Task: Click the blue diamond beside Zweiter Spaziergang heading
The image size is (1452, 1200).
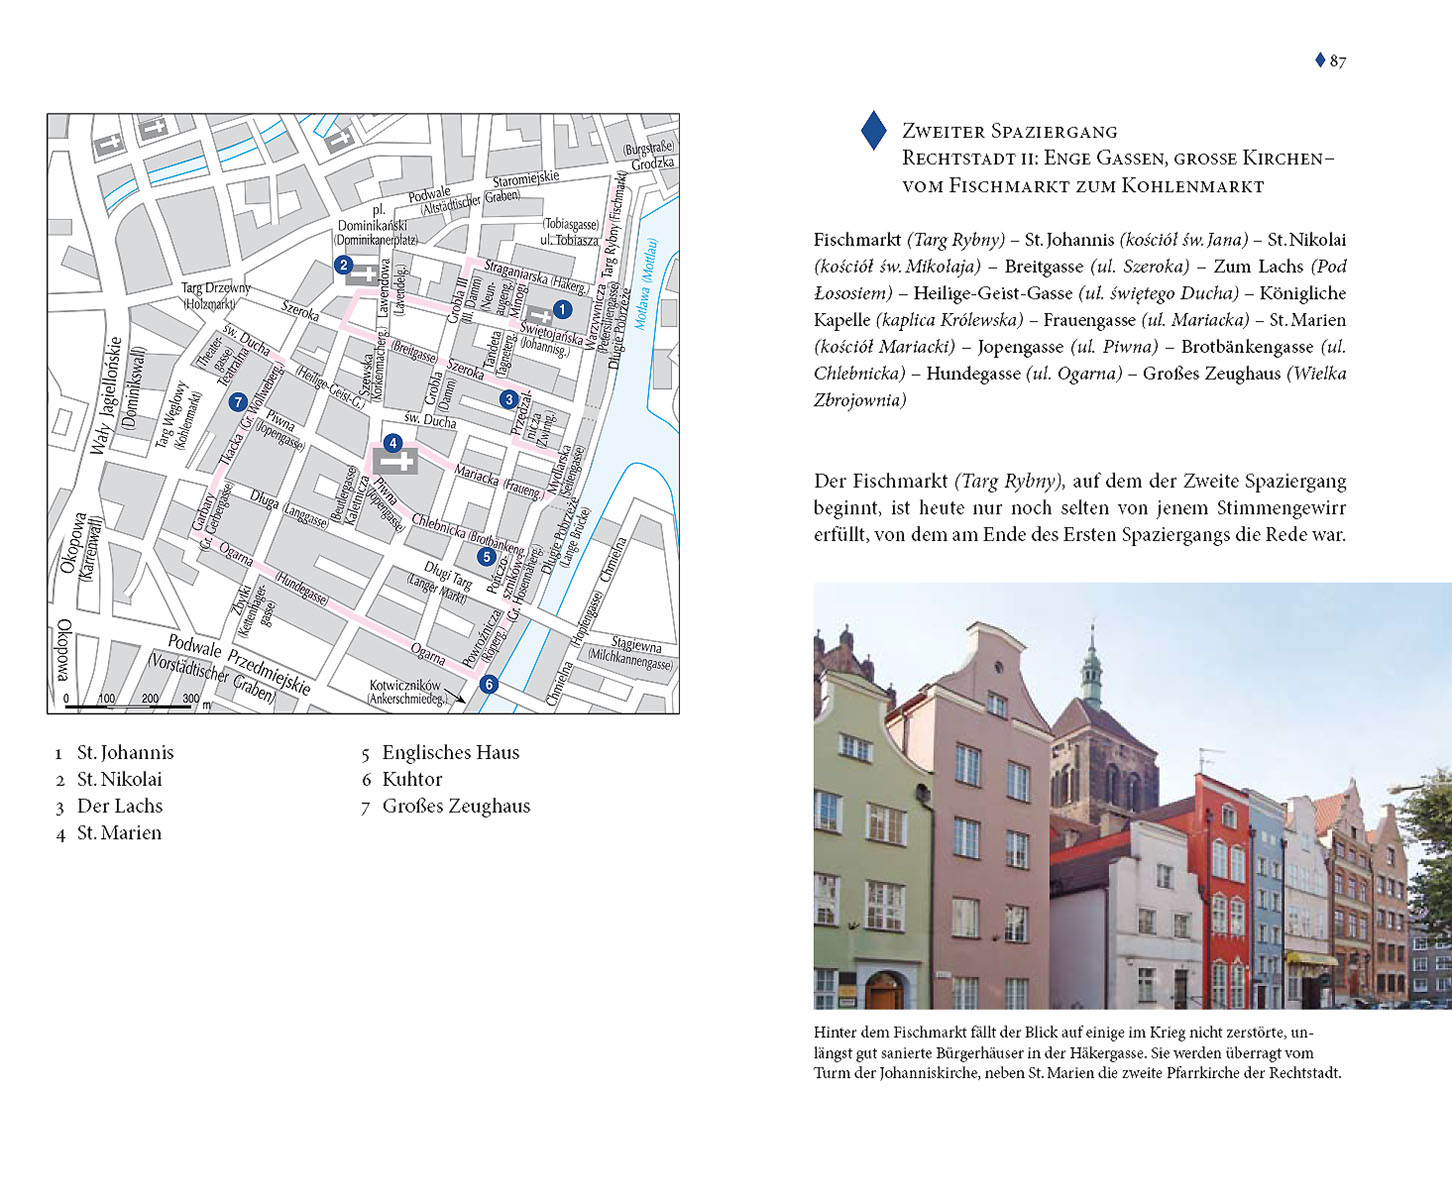Action: click(x=874, y=131)
